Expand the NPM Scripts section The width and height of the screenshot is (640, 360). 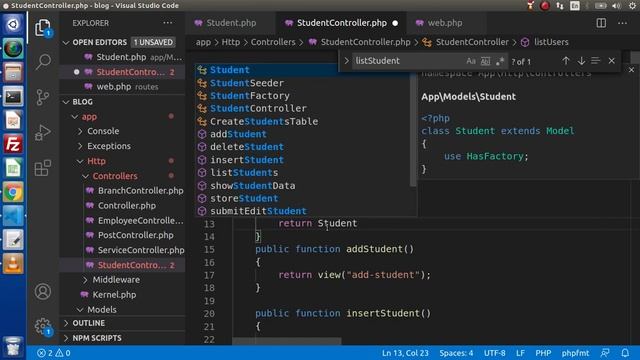66,338
